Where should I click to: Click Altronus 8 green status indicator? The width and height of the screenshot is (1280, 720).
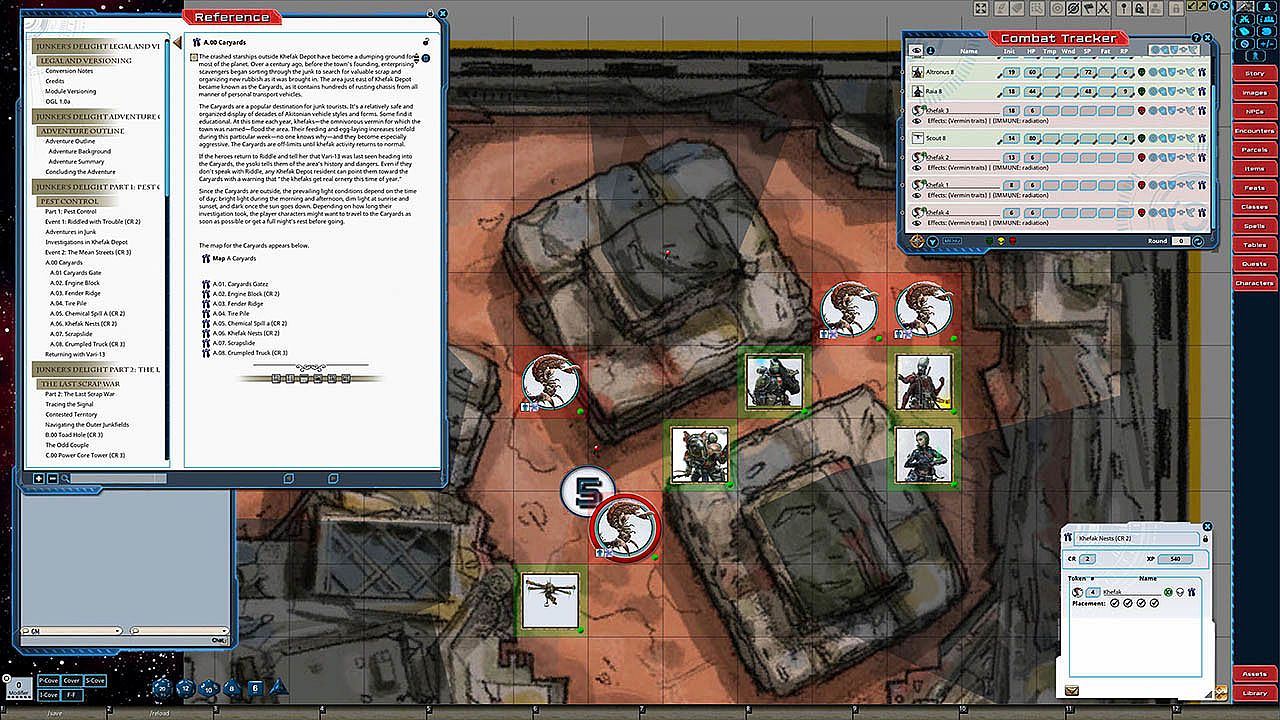coord(1142,72)
